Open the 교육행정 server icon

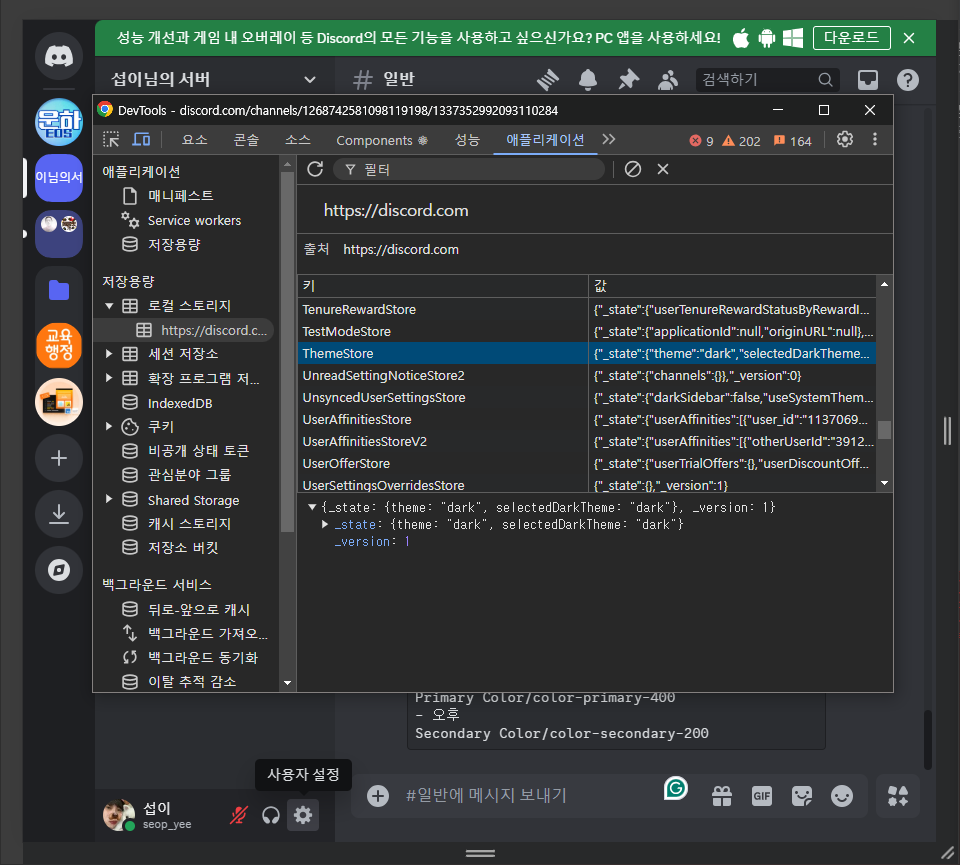pyautogui.click(x=59, y=345)
